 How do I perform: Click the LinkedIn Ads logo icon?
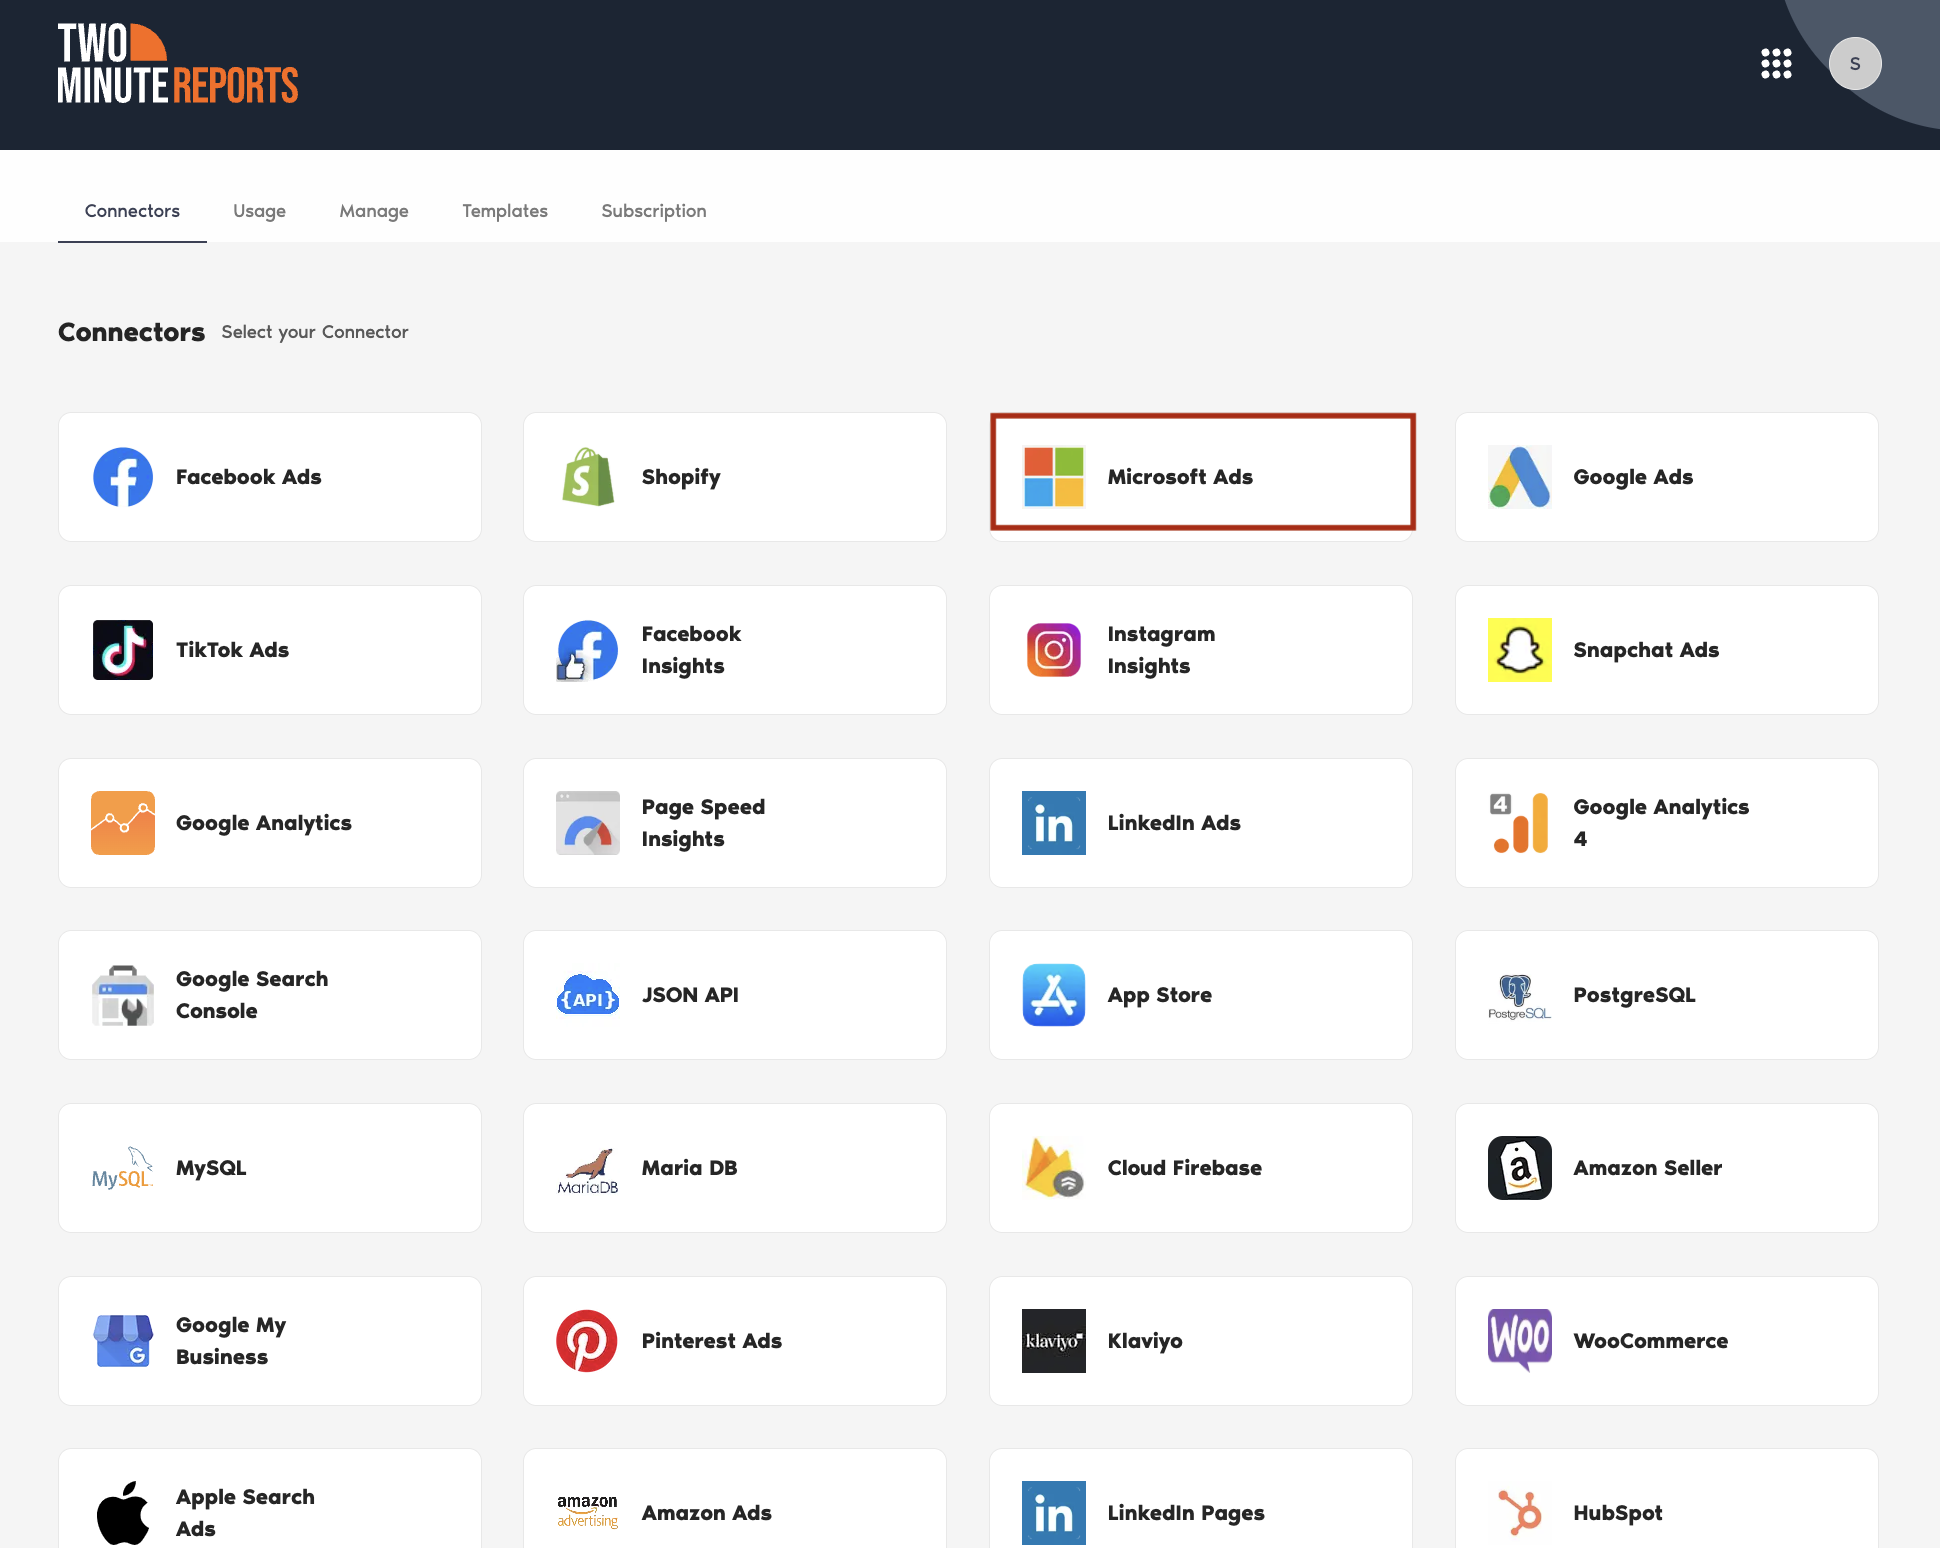coord(1054,823)
